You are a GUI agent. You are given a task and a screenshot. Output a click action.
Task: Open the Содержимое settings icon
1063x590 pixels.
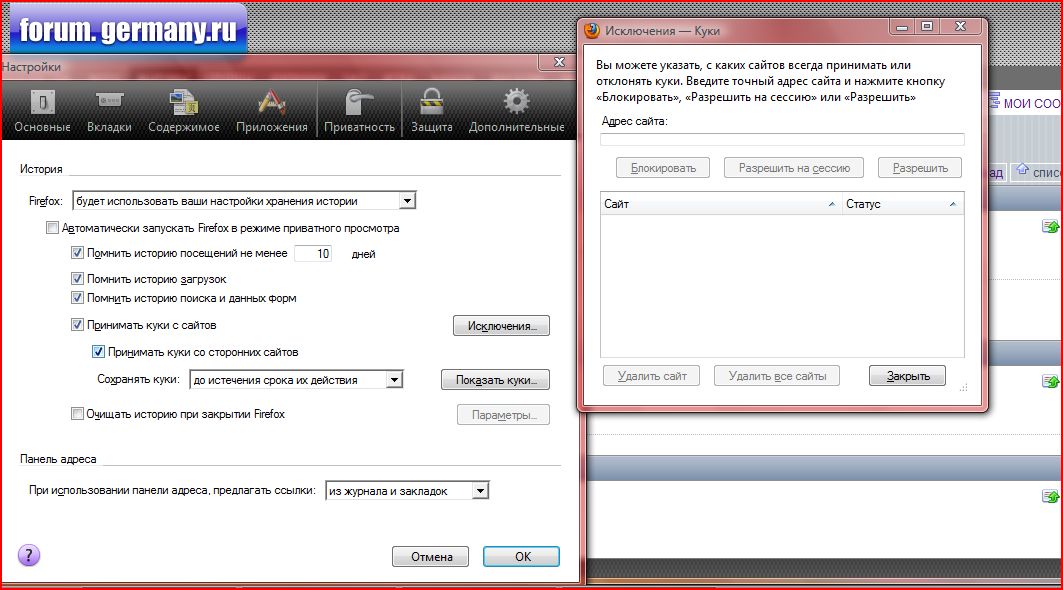click(x=183, y=102)
